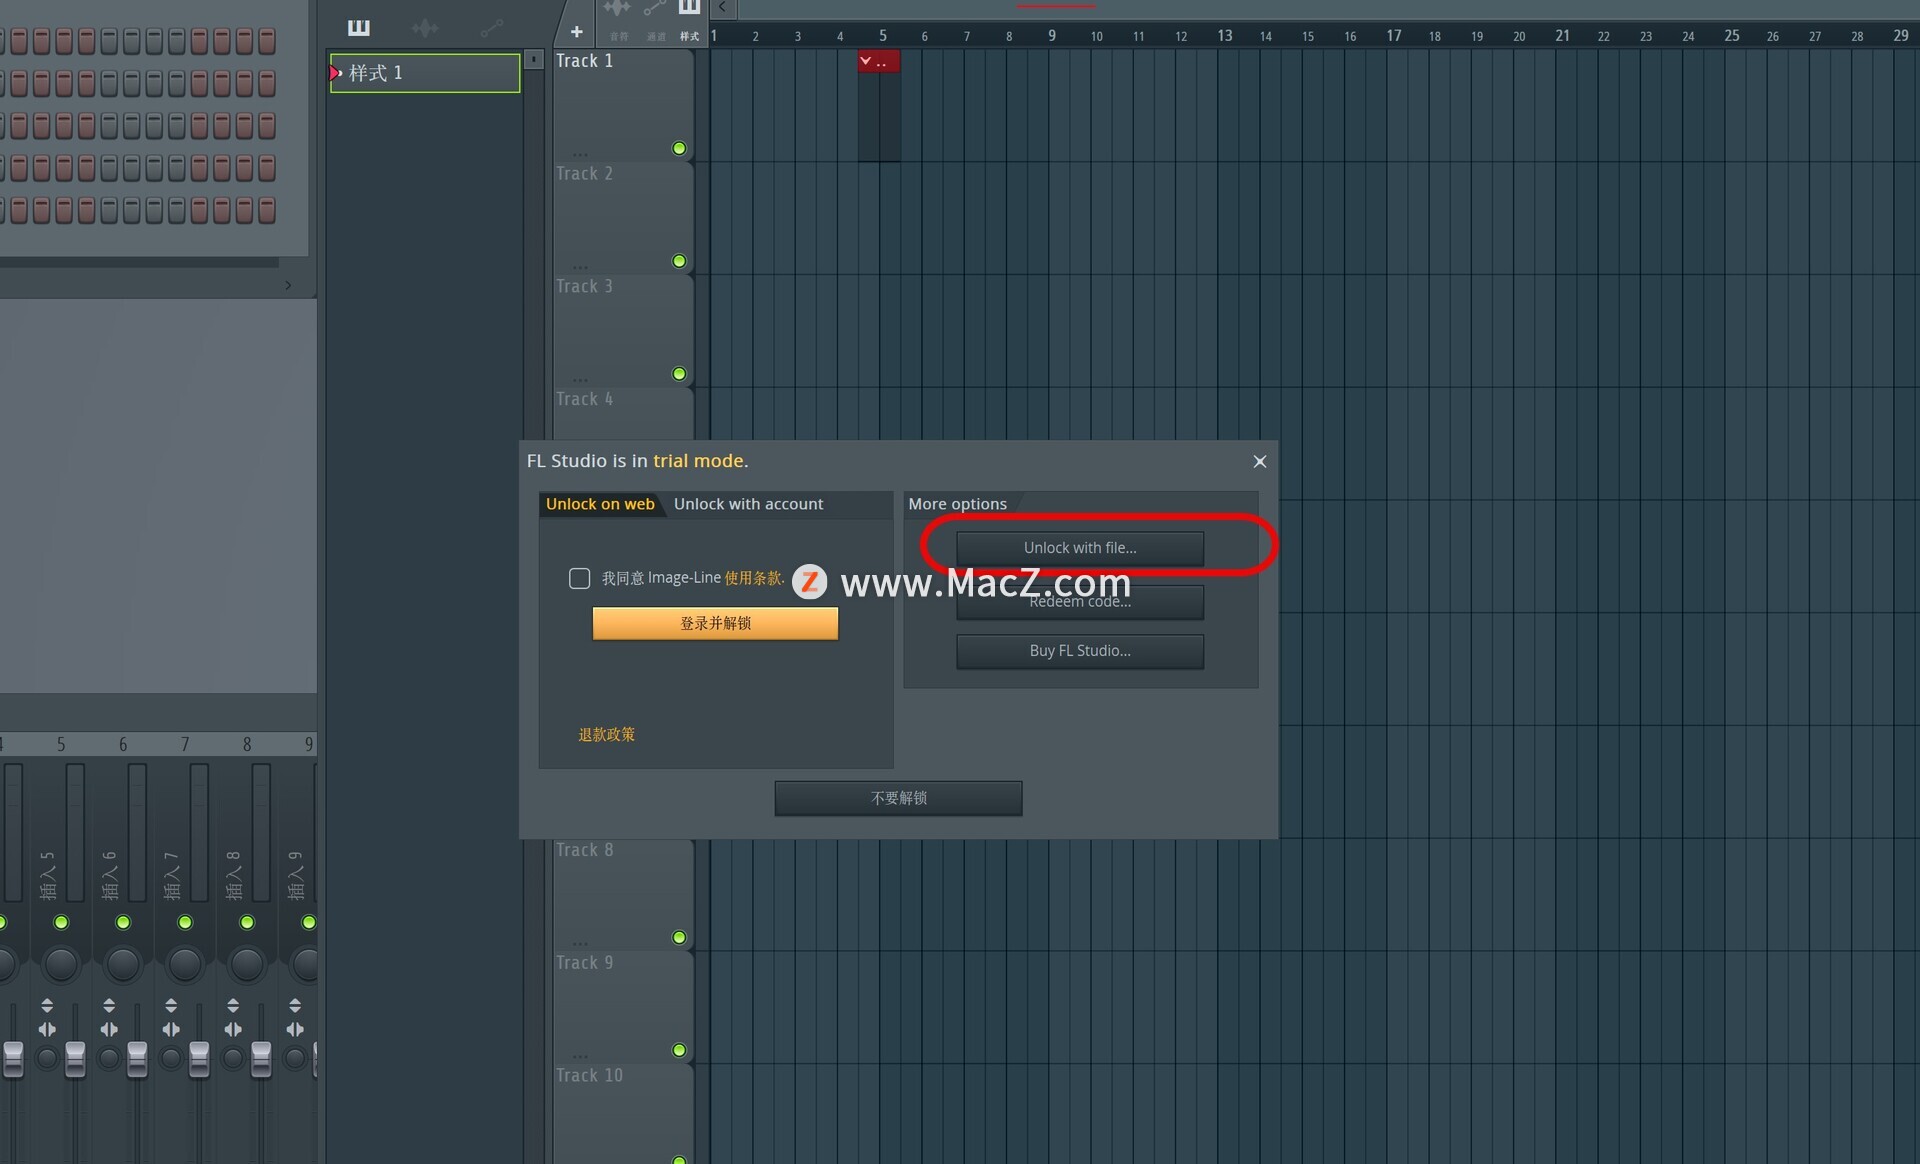Image resolution: width=1920 pixels, height=1164 pixels.
Task: Click the Track 2 header label
Action: click(584, 174)
